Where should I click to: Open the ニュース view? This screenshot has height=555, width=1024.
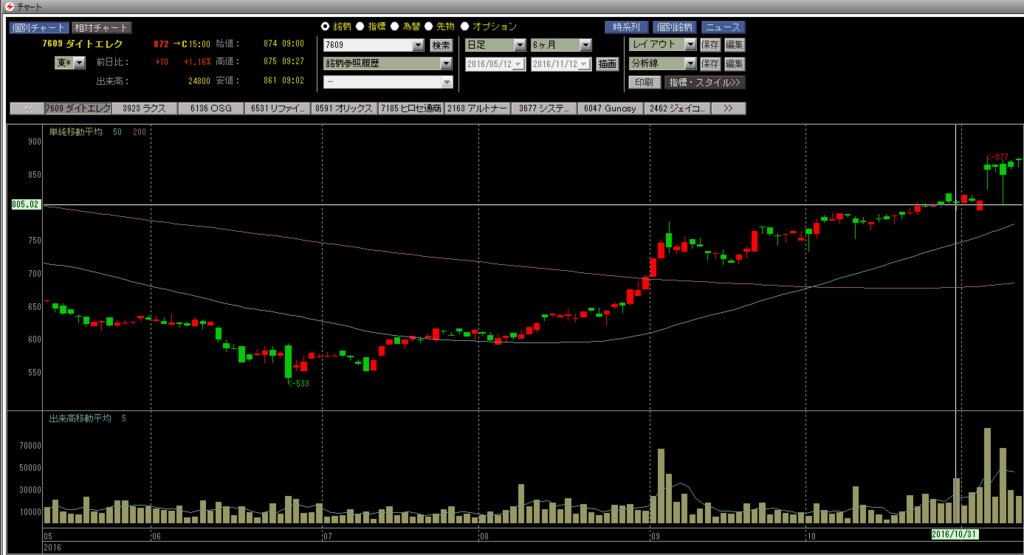(723, 27)
